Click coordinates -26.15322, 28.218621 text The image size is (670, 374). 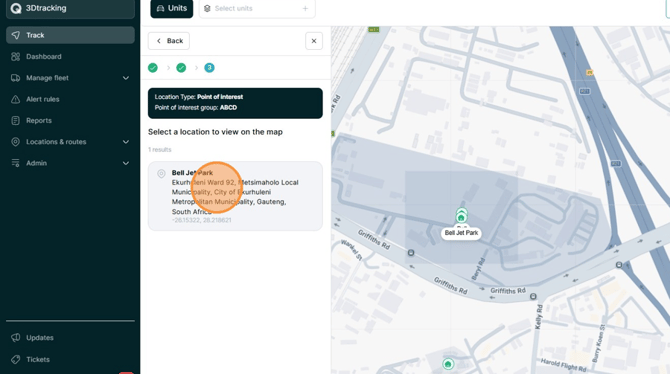[x=202, y=220]
